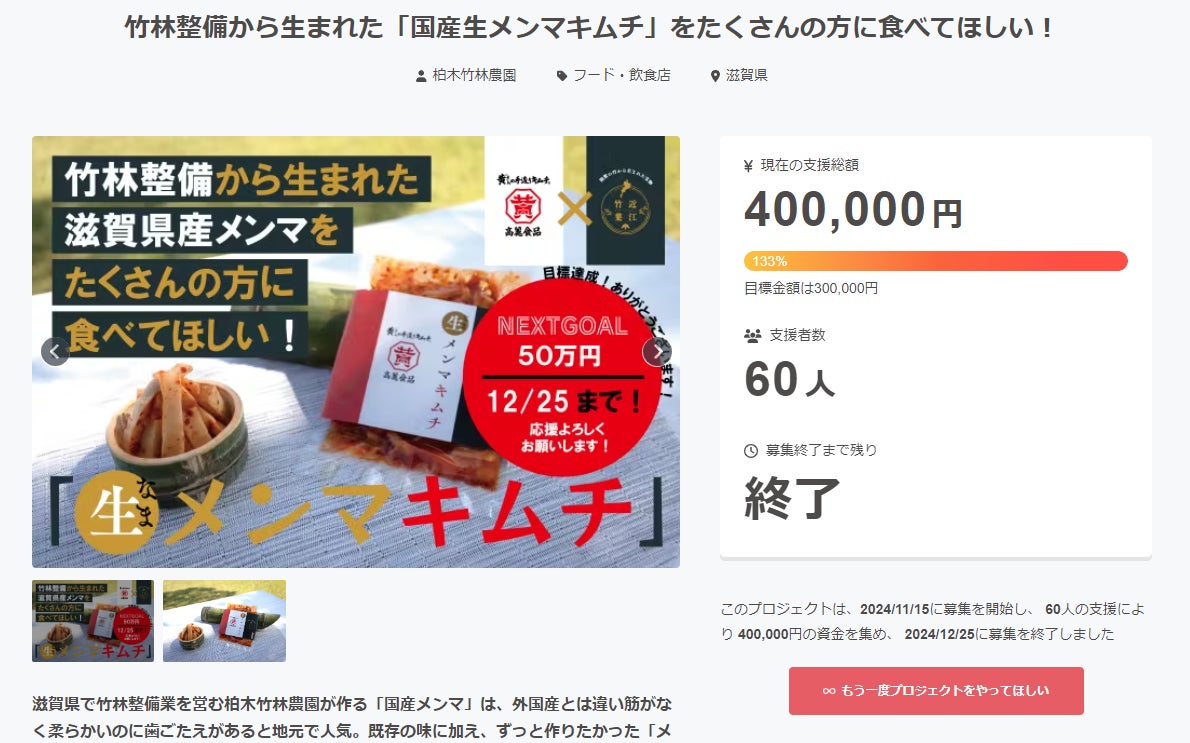Click the main メンマキムチ project image

click(356, 351)
